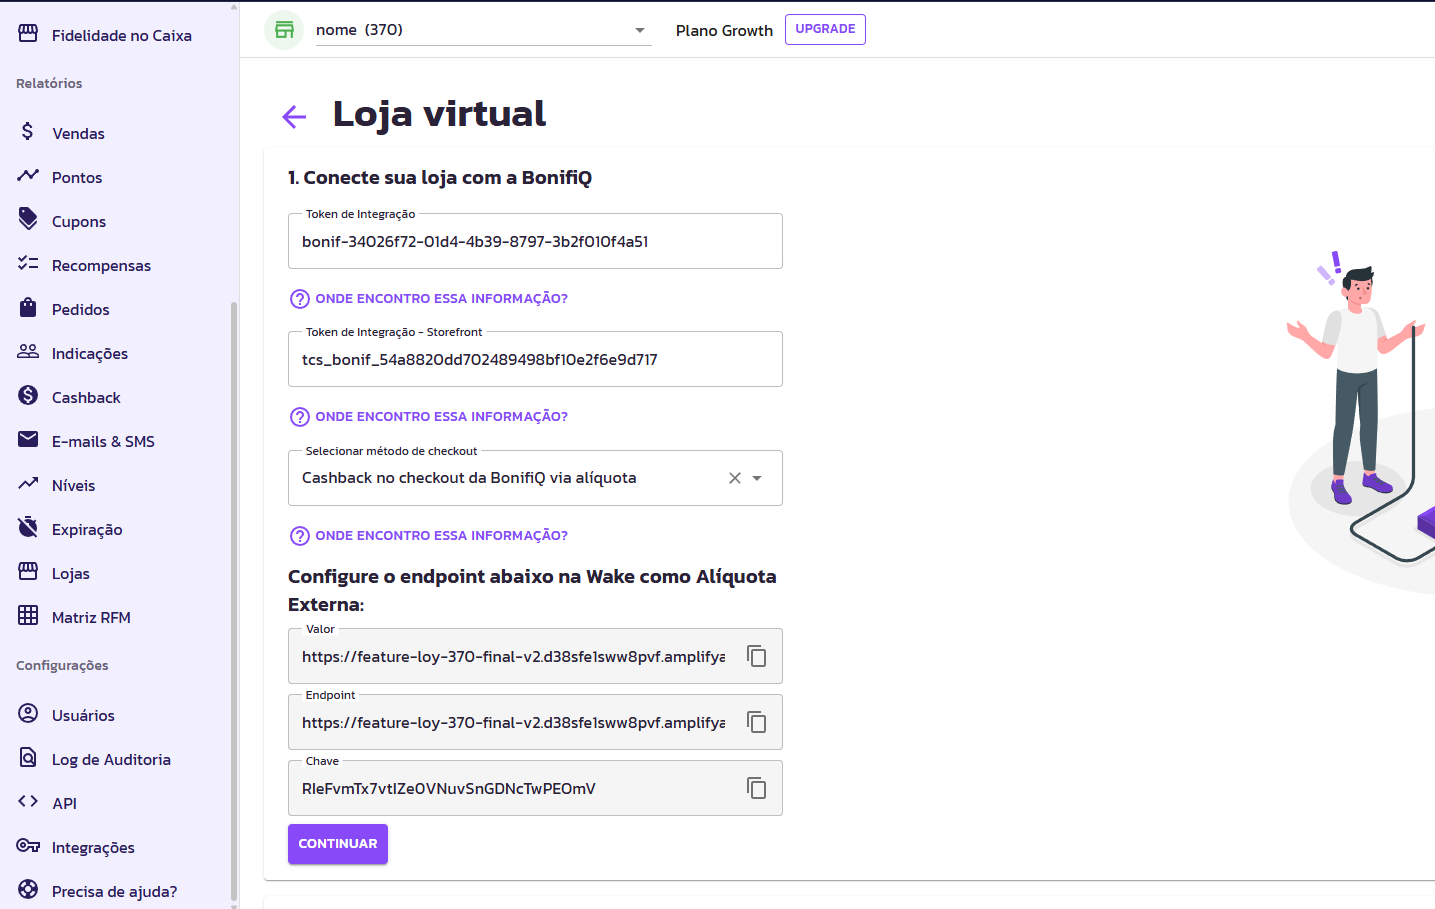Screen dimensions: 1435x909
Task: Open the Expiração page
Action: pyautogui.click(x=87, y=529)
